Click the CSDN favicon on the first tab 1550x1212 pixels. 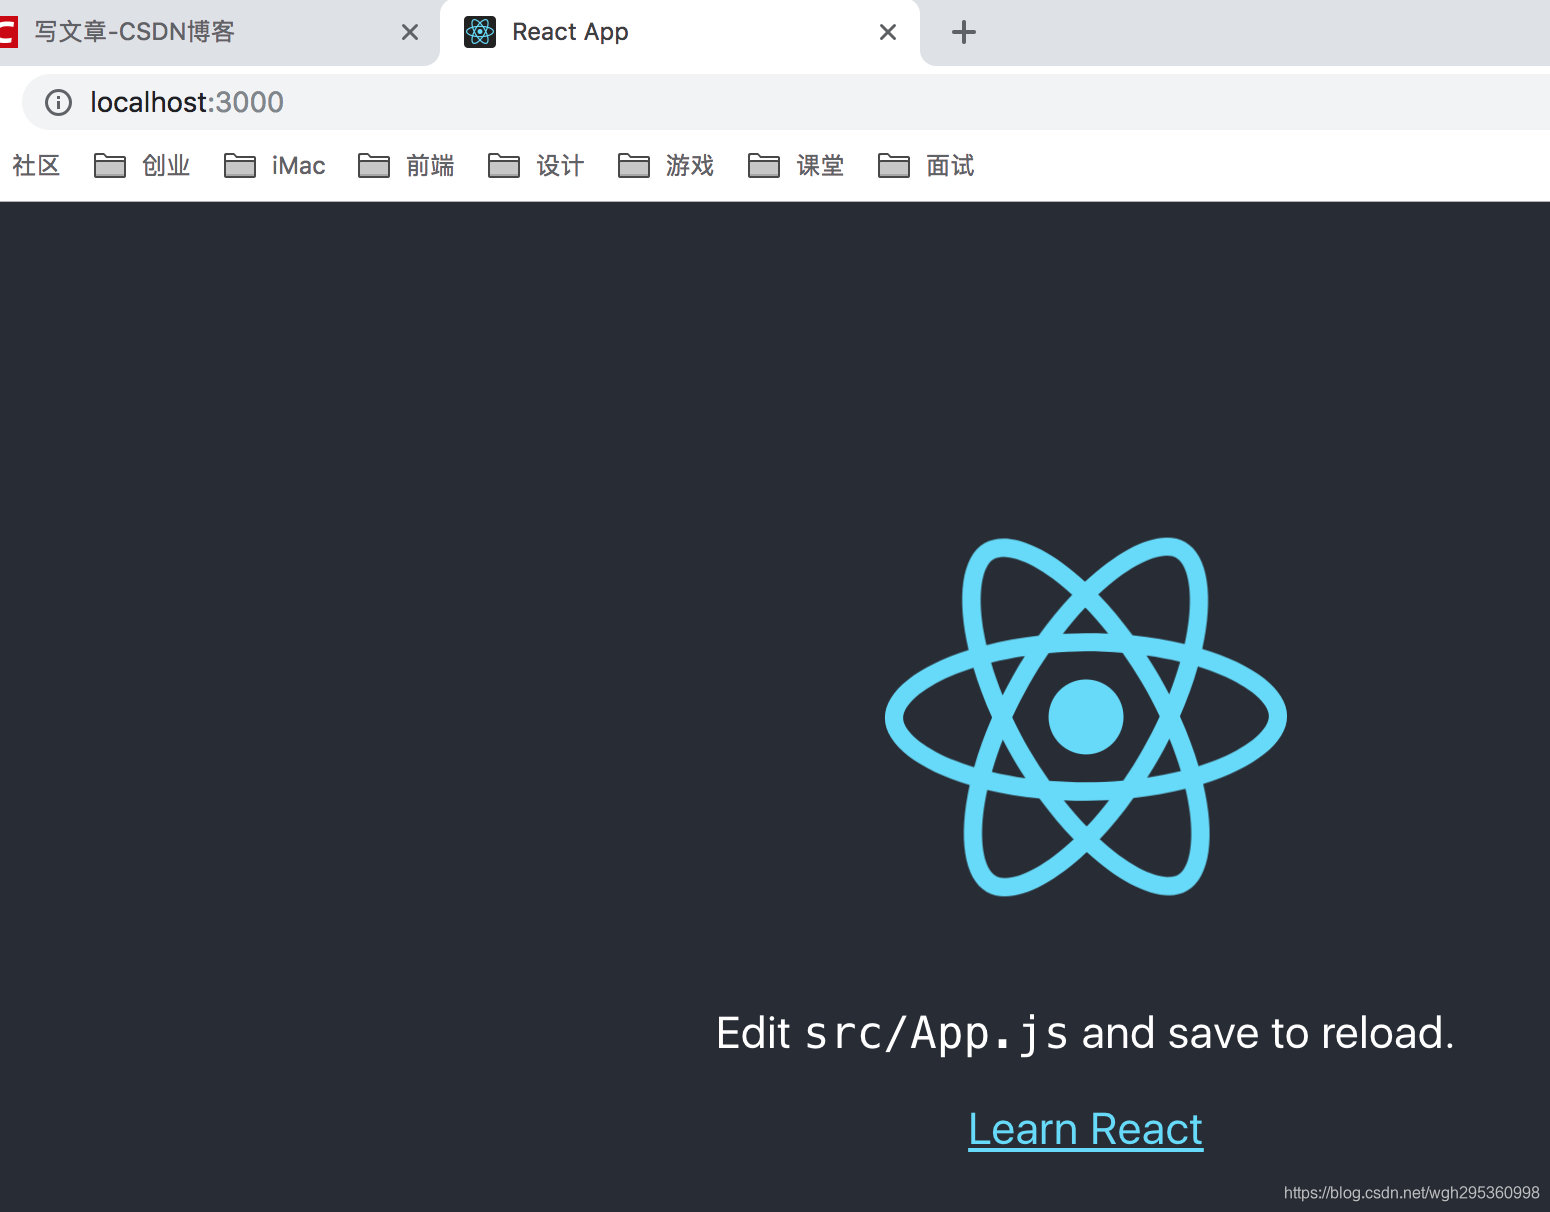click(x=8, y=32)
